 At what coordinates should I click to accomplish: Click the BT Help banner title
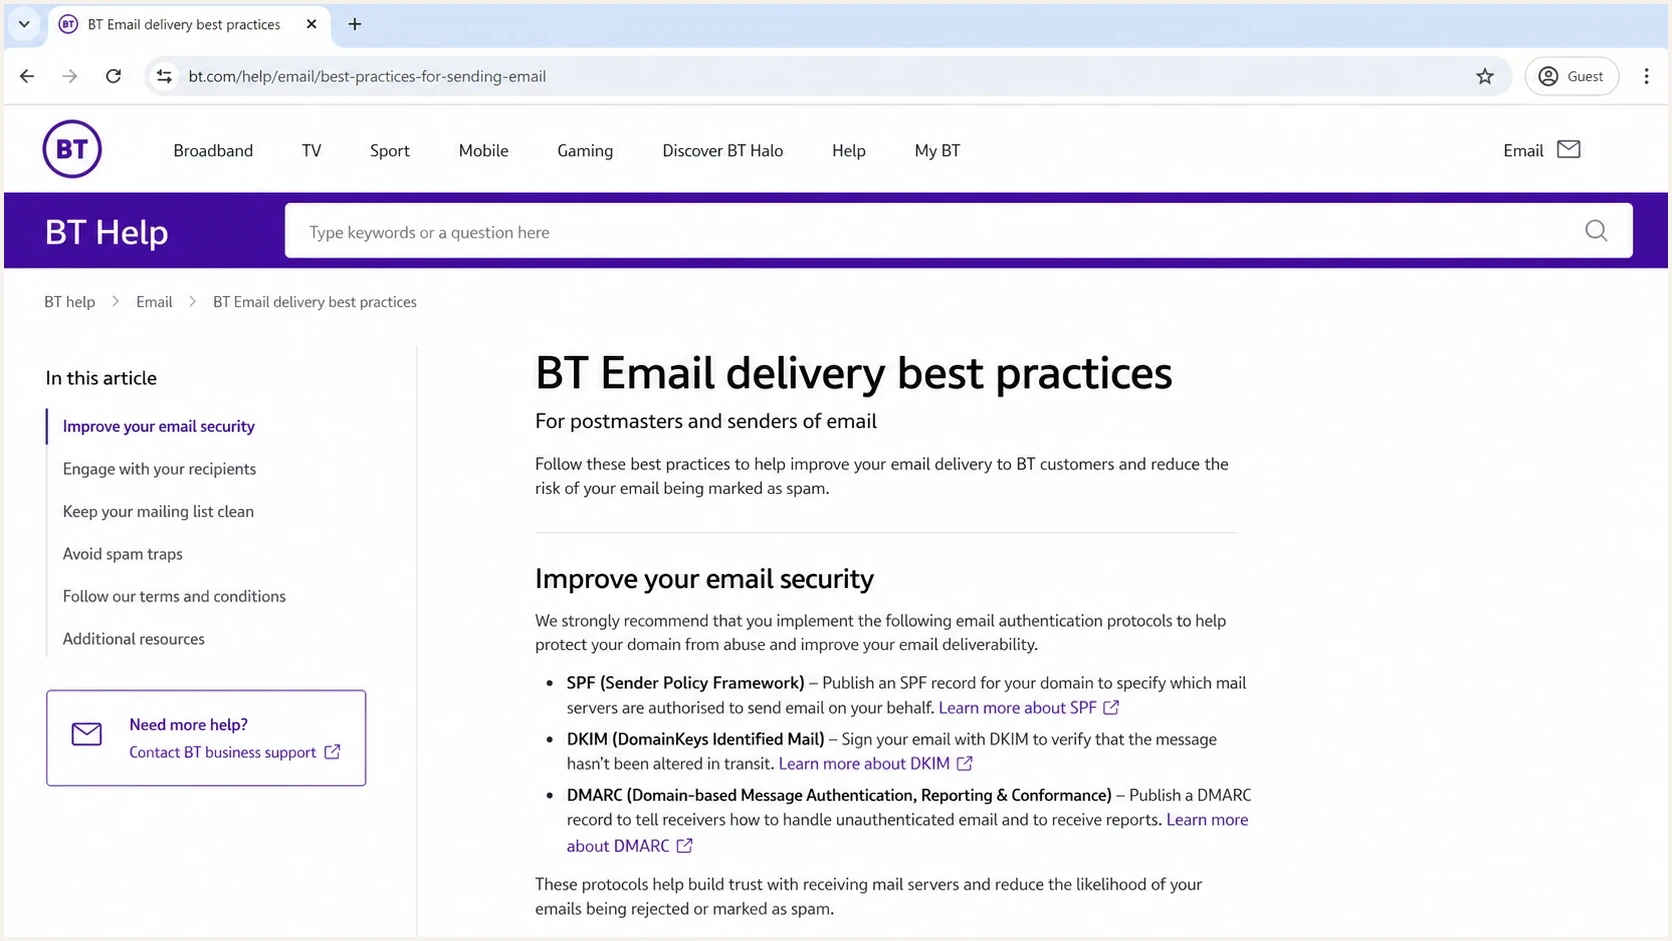click(x=106, y=232)
